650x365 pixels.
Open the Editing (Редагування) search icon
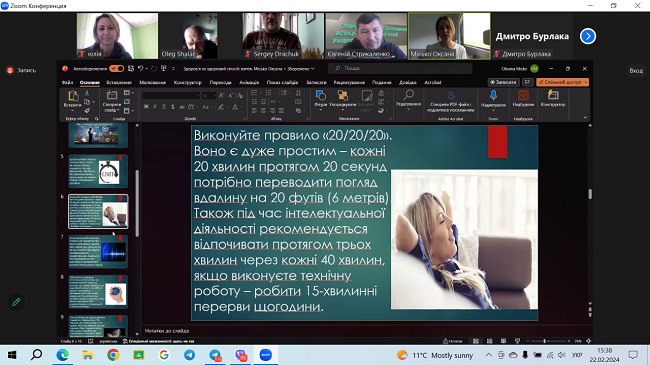408,95
